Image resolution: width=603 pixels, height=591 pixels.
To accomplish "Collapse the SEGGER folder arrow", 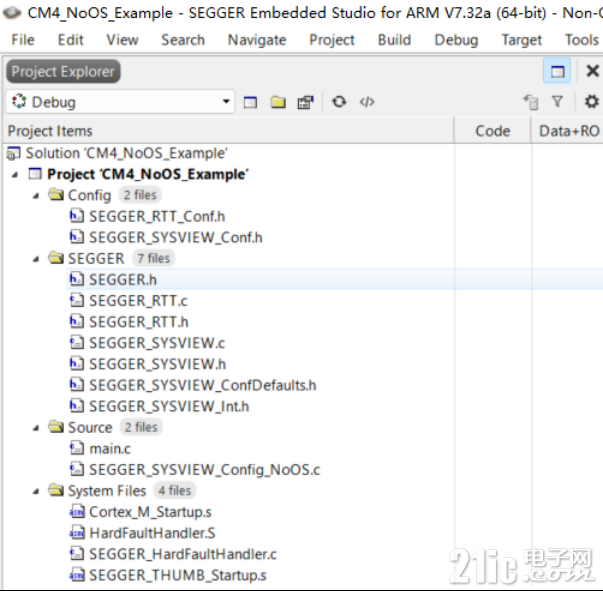I will (36, 259).
